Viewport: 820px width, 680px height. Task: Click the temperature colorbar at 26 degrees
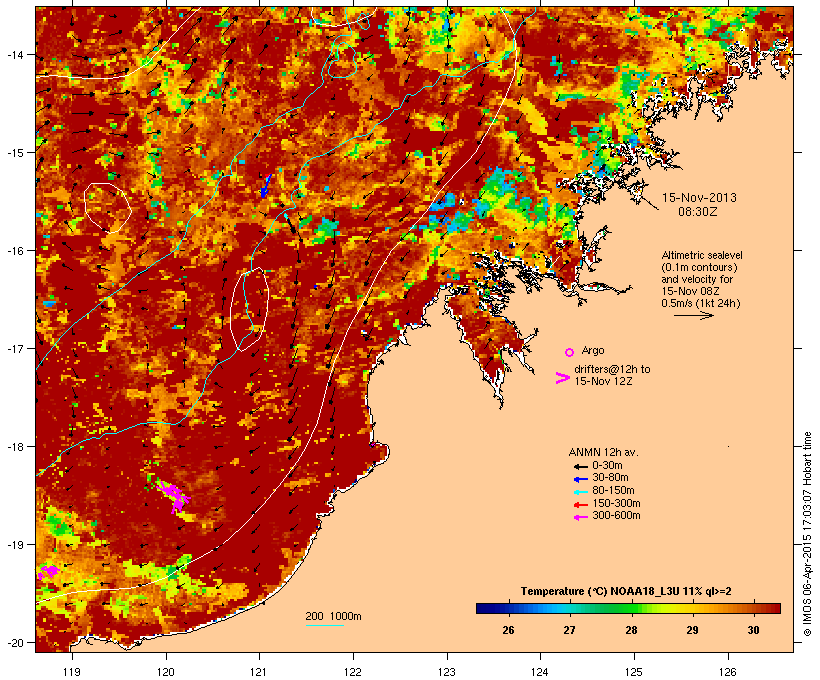[508, 608]
